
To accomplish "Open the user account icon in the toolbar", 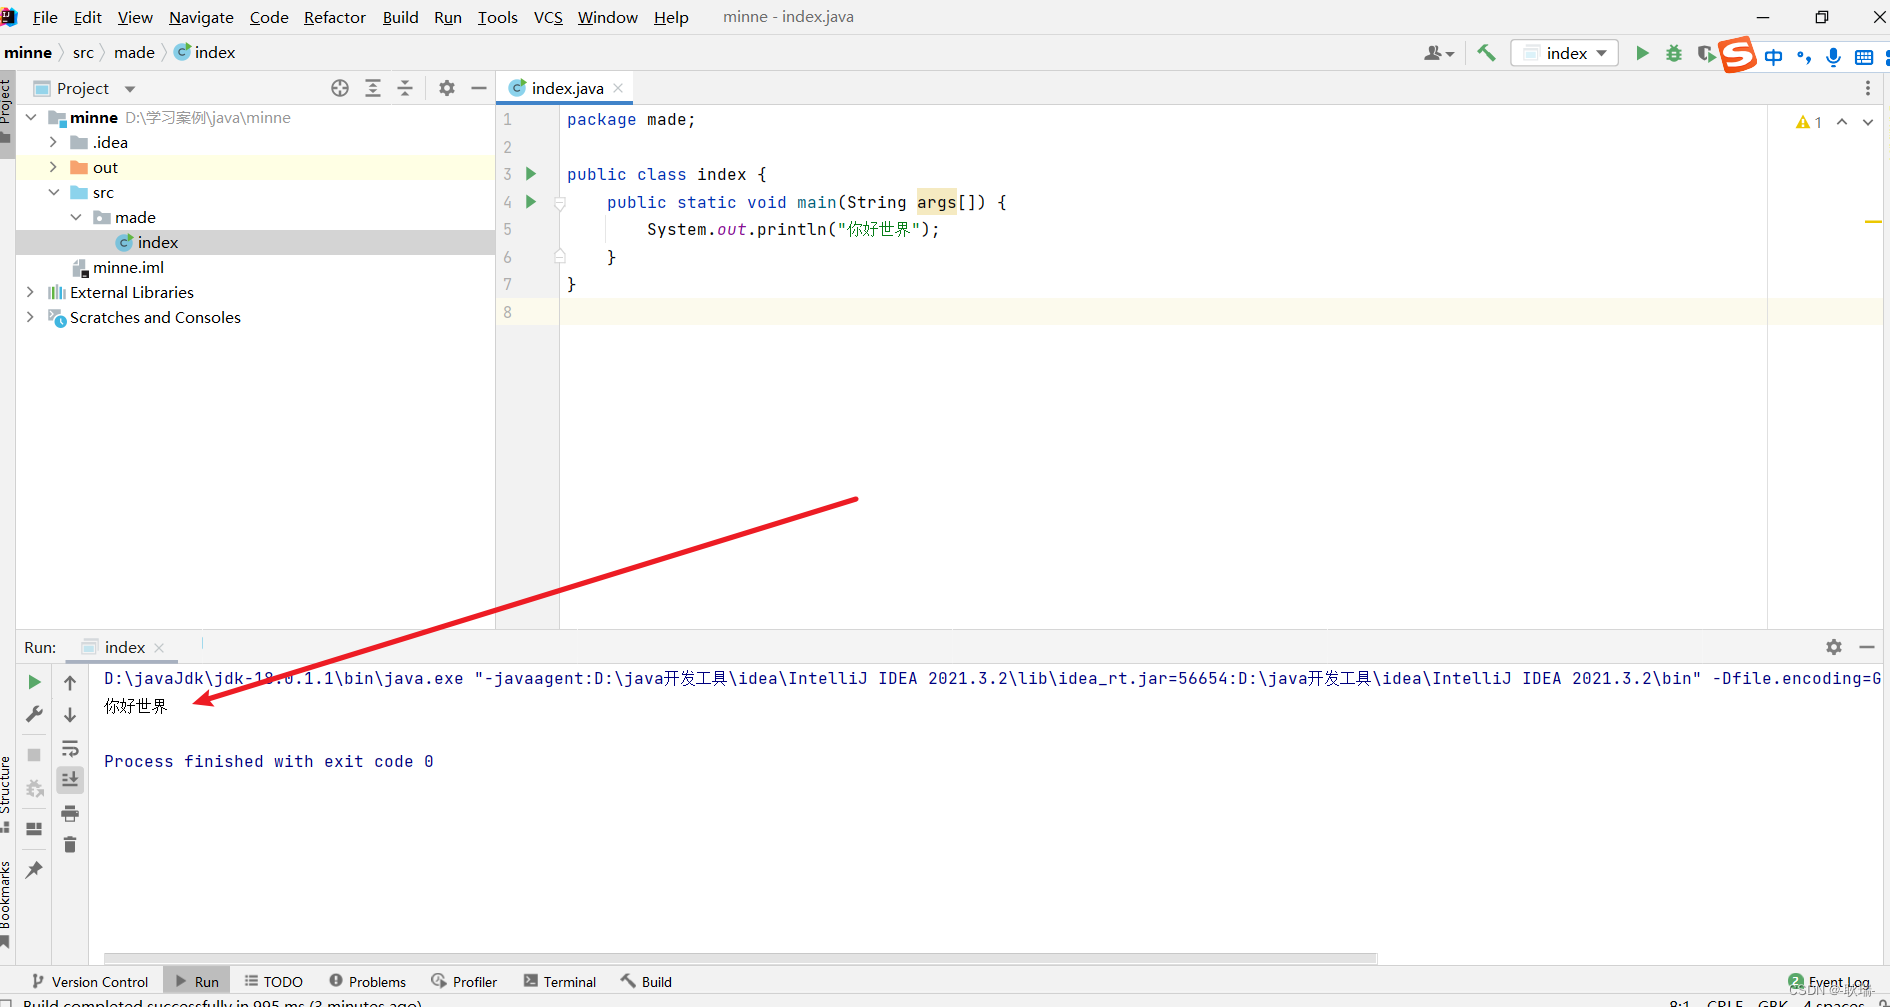I will (1438, 53).
